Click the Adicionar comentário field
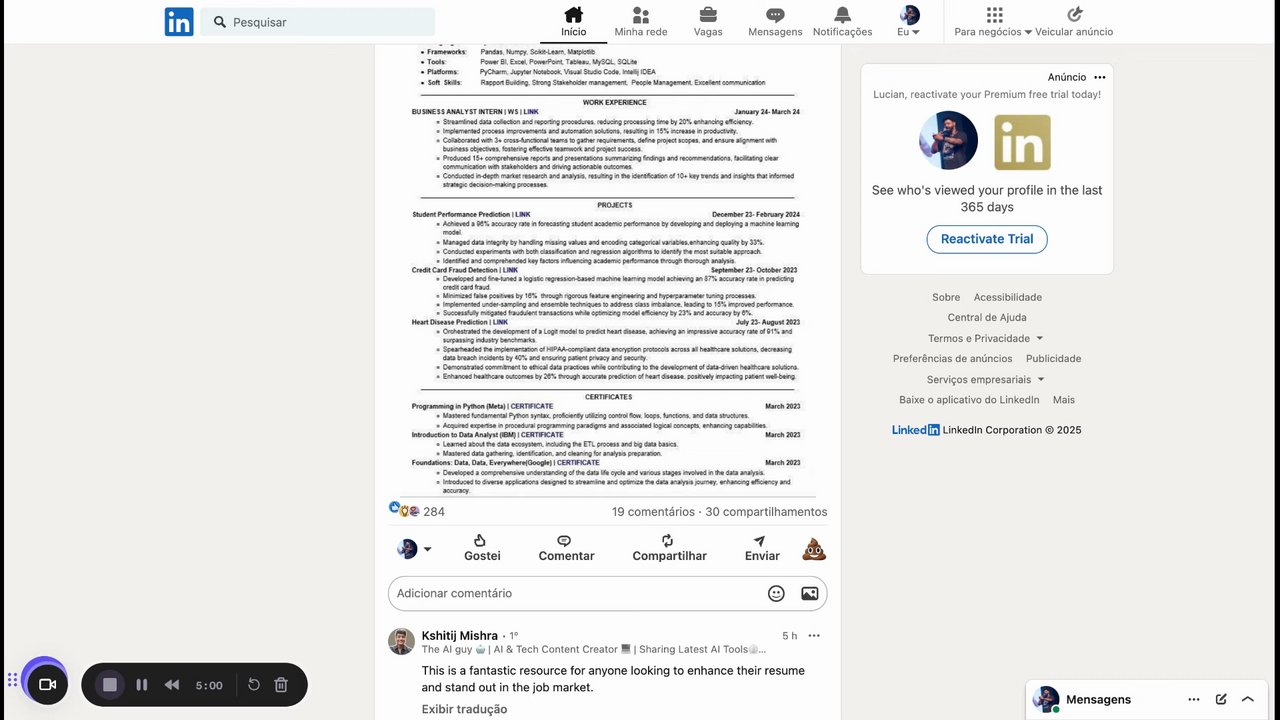The width and height of the screenshot is (1280, 720). 575,593
